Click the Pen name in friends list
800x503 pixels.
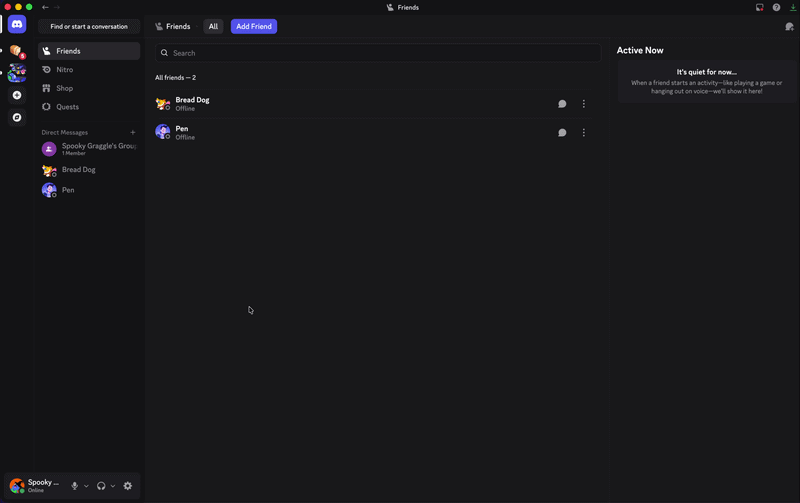[182, 129]
